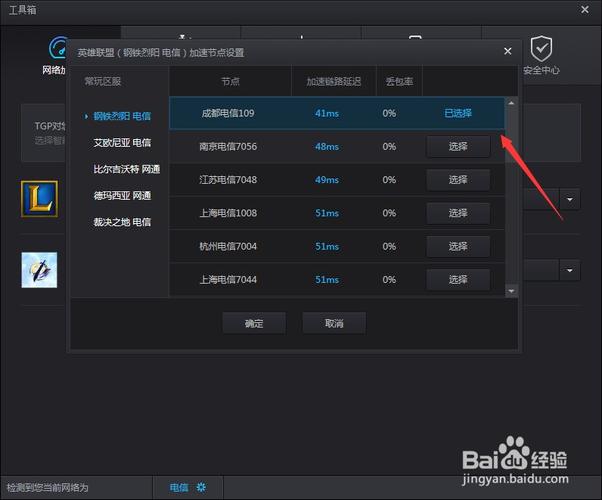Click the 常玩区服 heading
The height and width of the screenshot is (500, 602).
coord(103,81)
